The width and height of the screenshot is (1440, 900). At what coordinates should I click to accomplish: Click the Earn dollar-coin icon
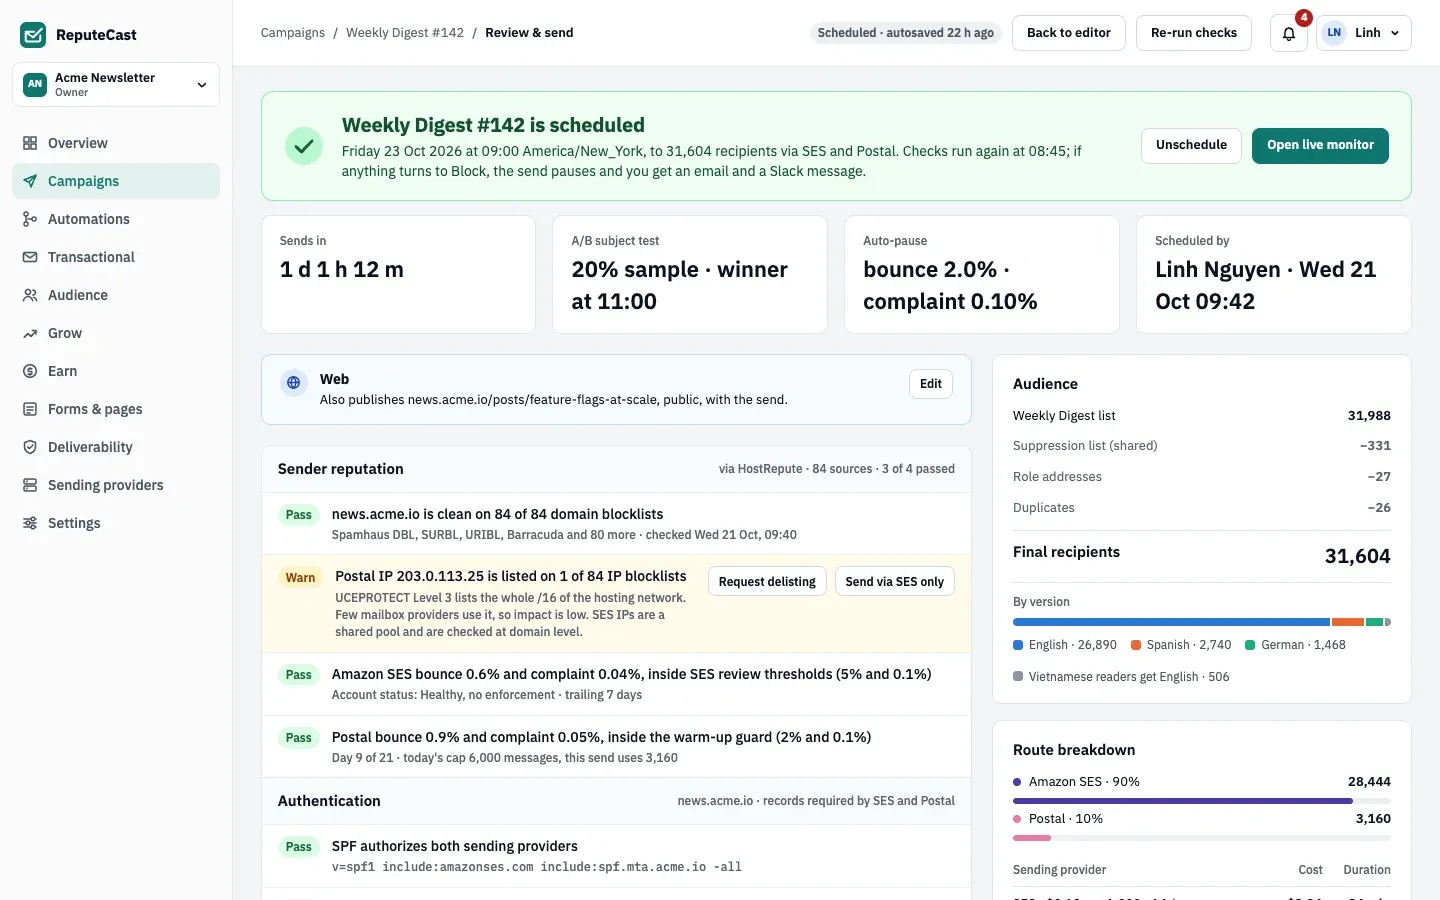30,371
